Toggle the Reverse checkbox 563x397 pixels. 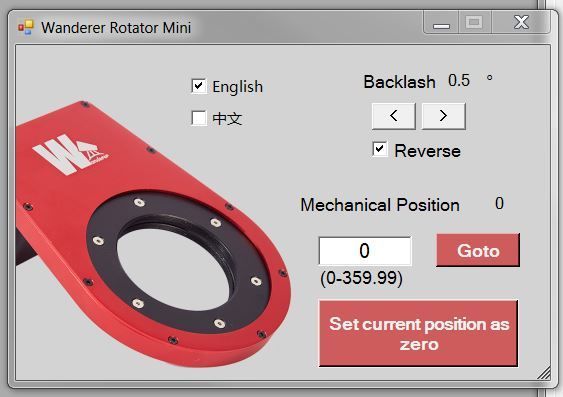380,149
